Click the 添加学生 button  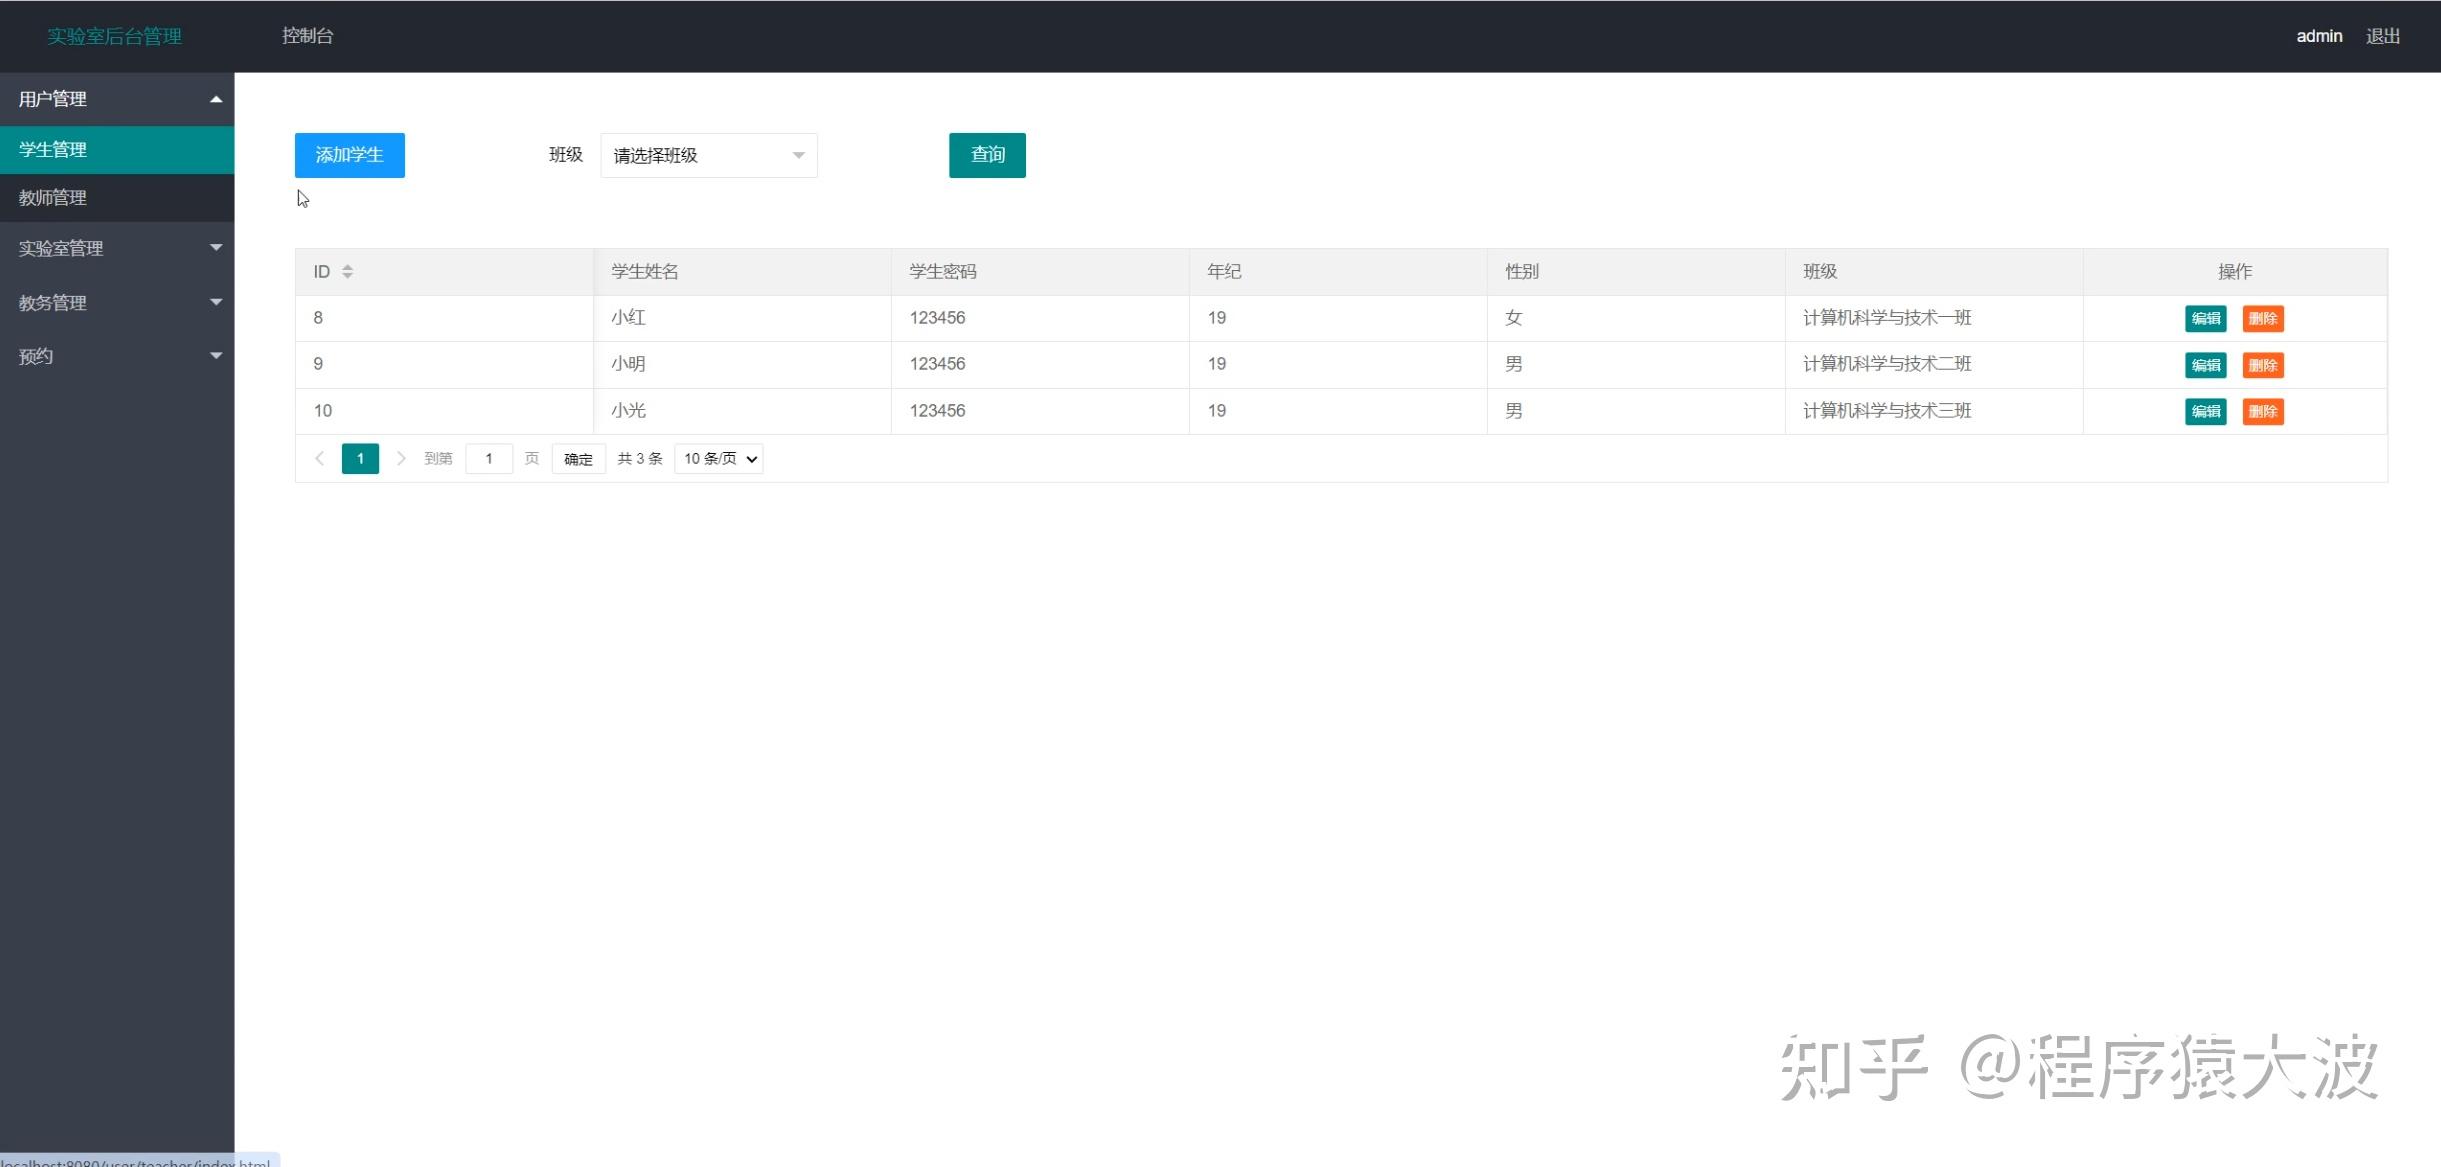tap(349, 155)
